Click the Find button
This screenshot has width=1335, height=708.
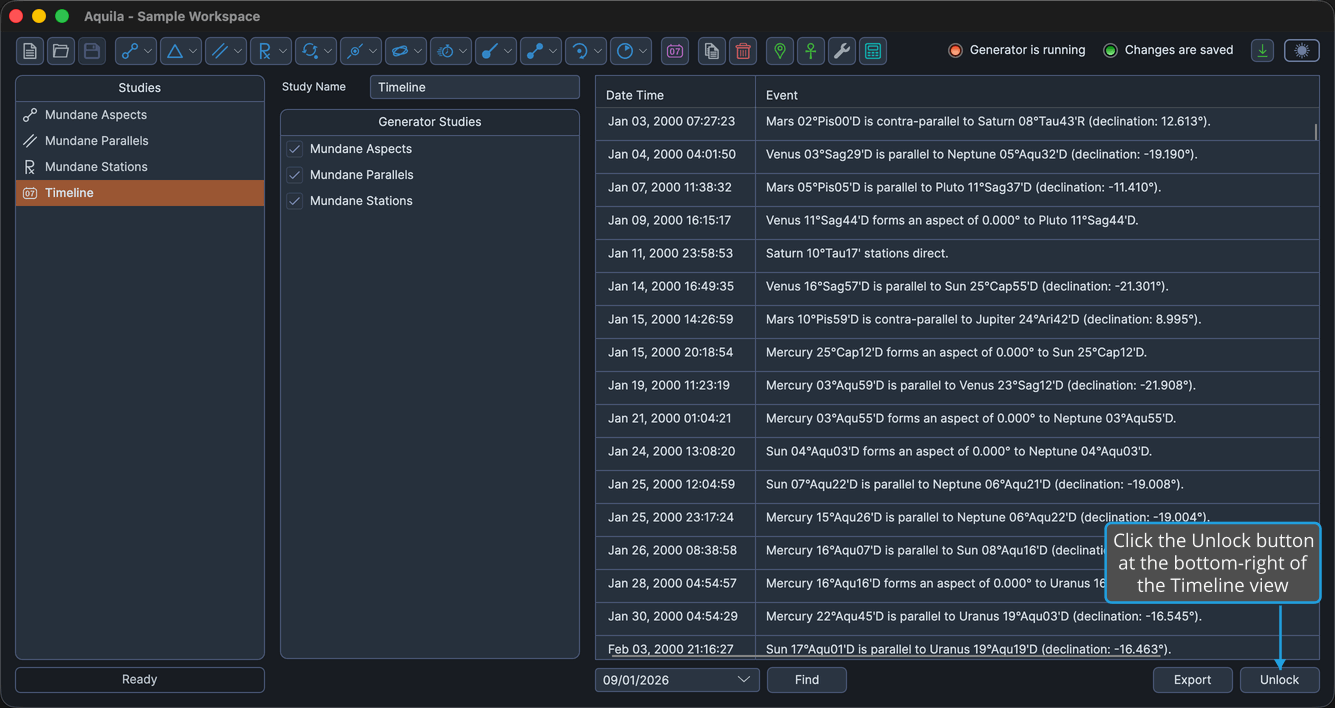(x=807, y=680)
